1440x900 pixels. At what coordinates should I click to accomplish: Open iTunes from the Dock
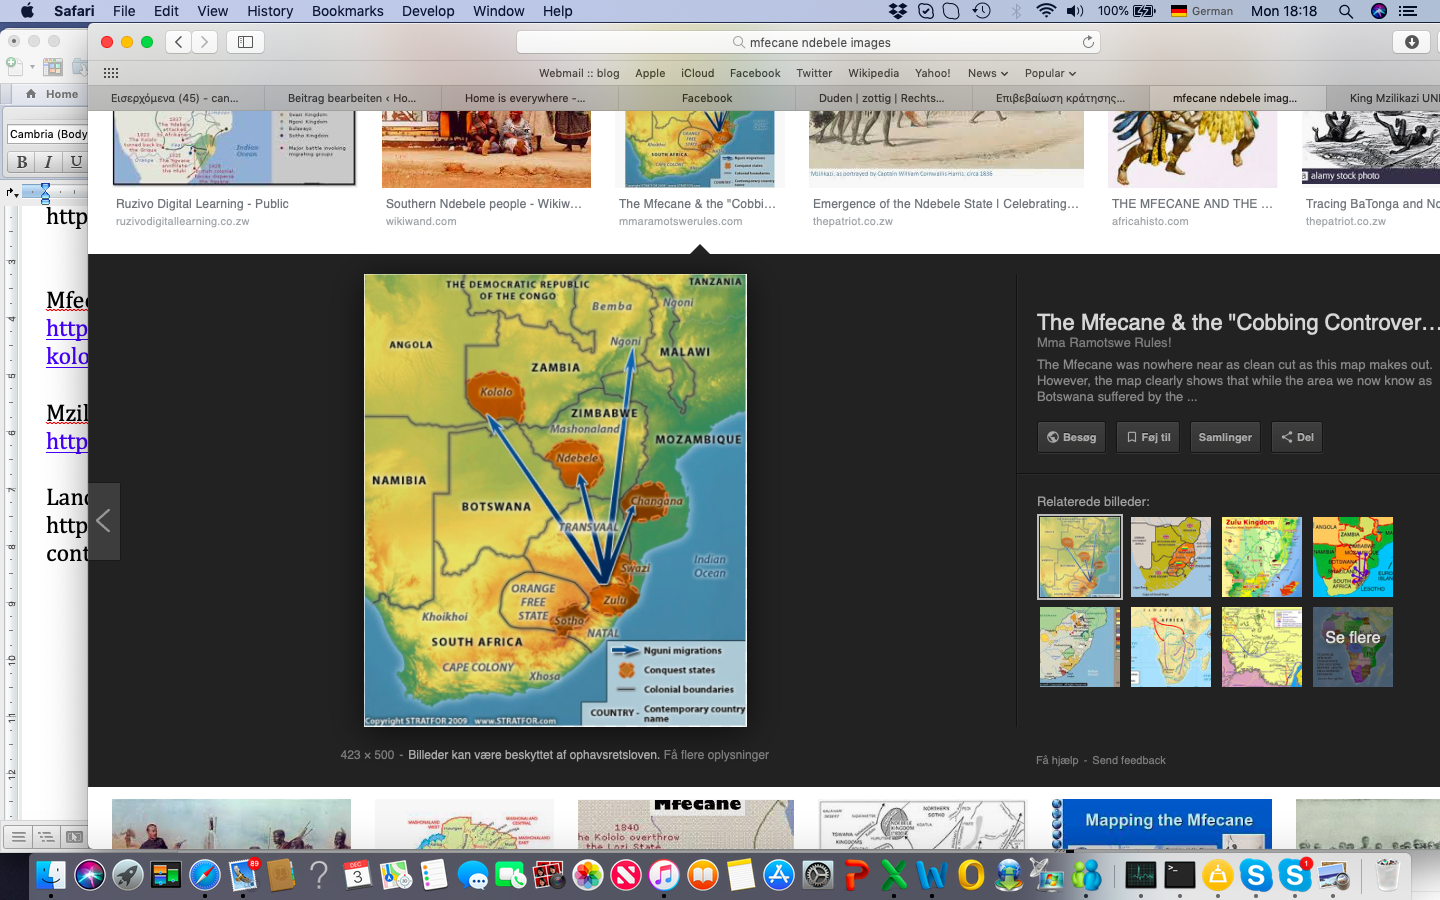[664, 875]
